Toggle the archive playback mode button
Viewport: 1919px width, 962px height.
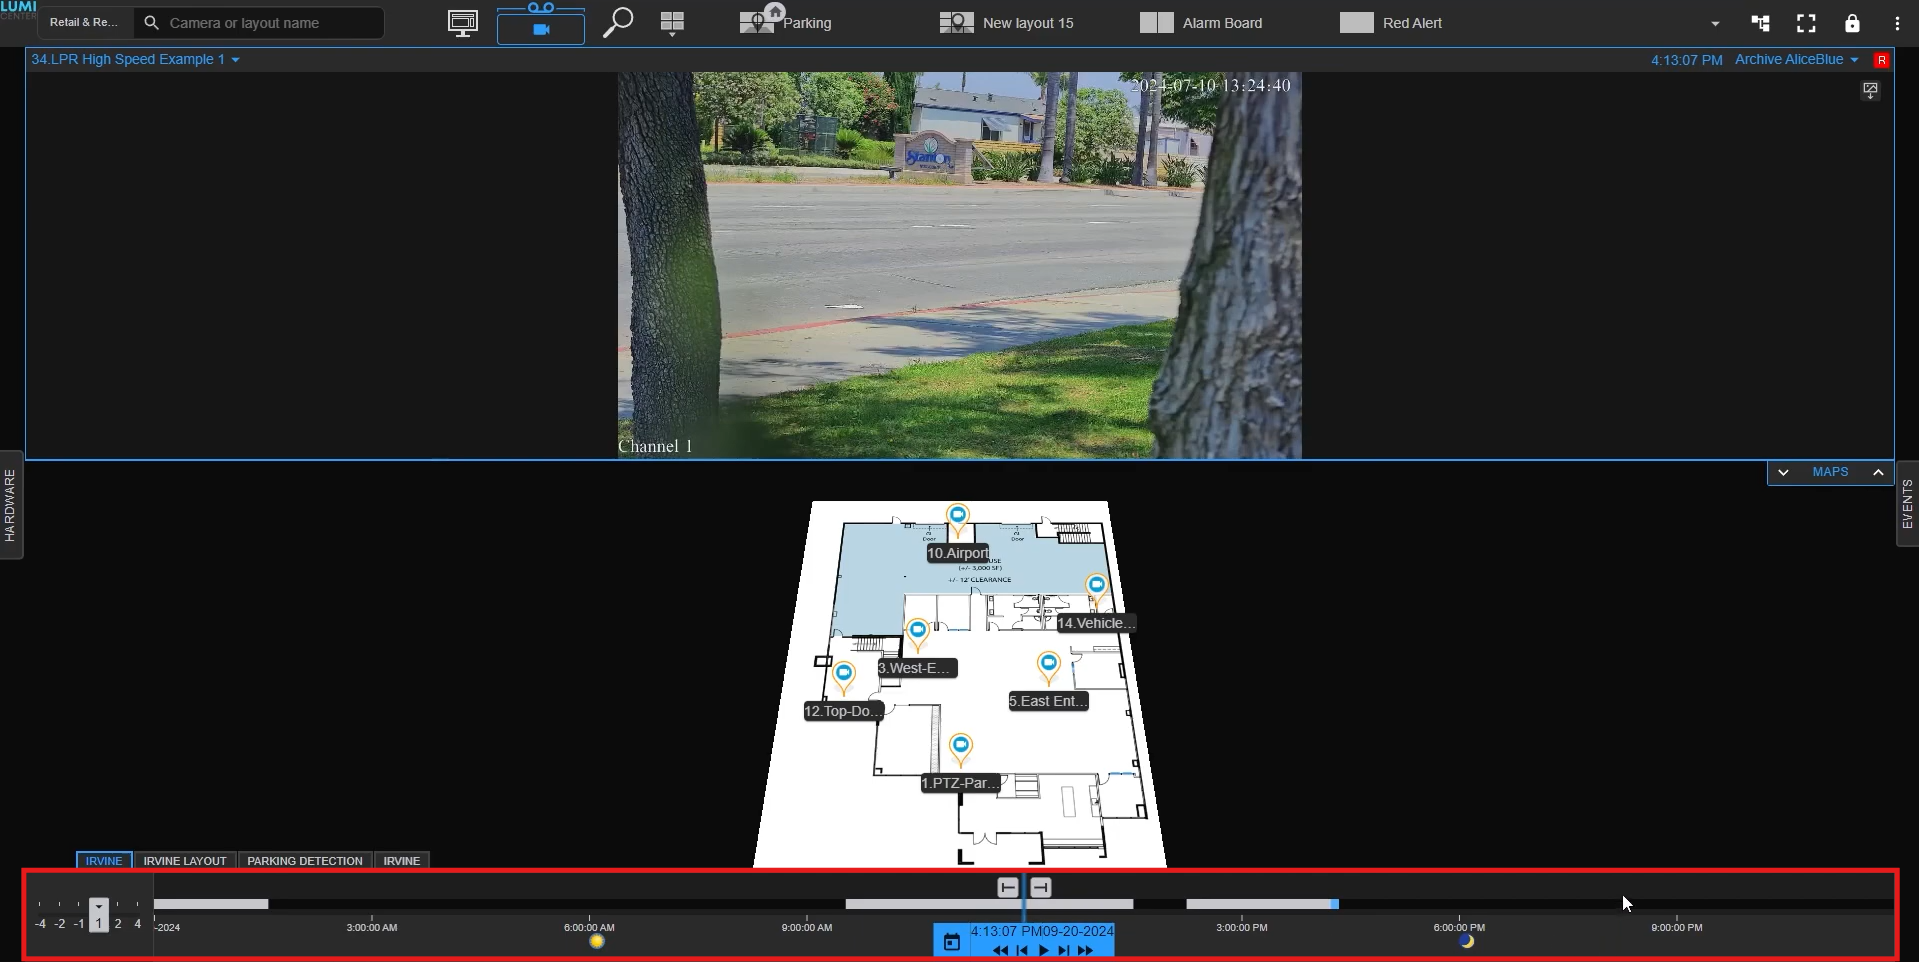pos(540,23)
